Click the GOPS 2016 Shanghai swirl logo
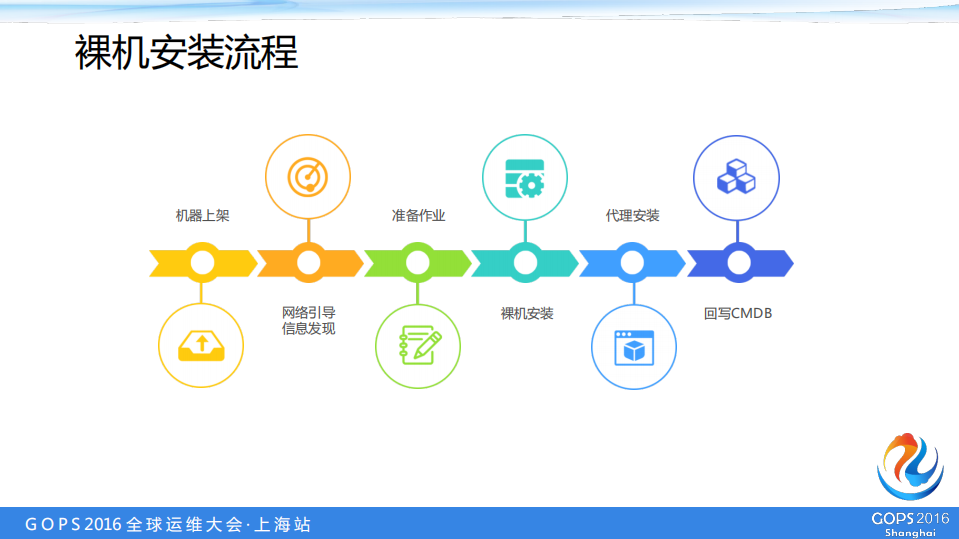959x539 pixels. click(x=910, y=467)
